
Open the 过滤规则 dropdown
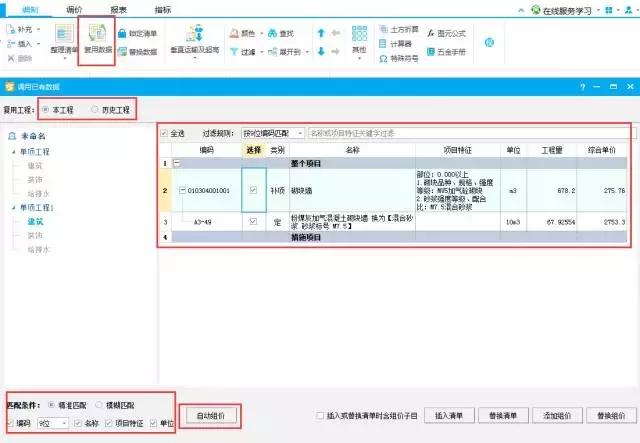[x=273, y=132]
